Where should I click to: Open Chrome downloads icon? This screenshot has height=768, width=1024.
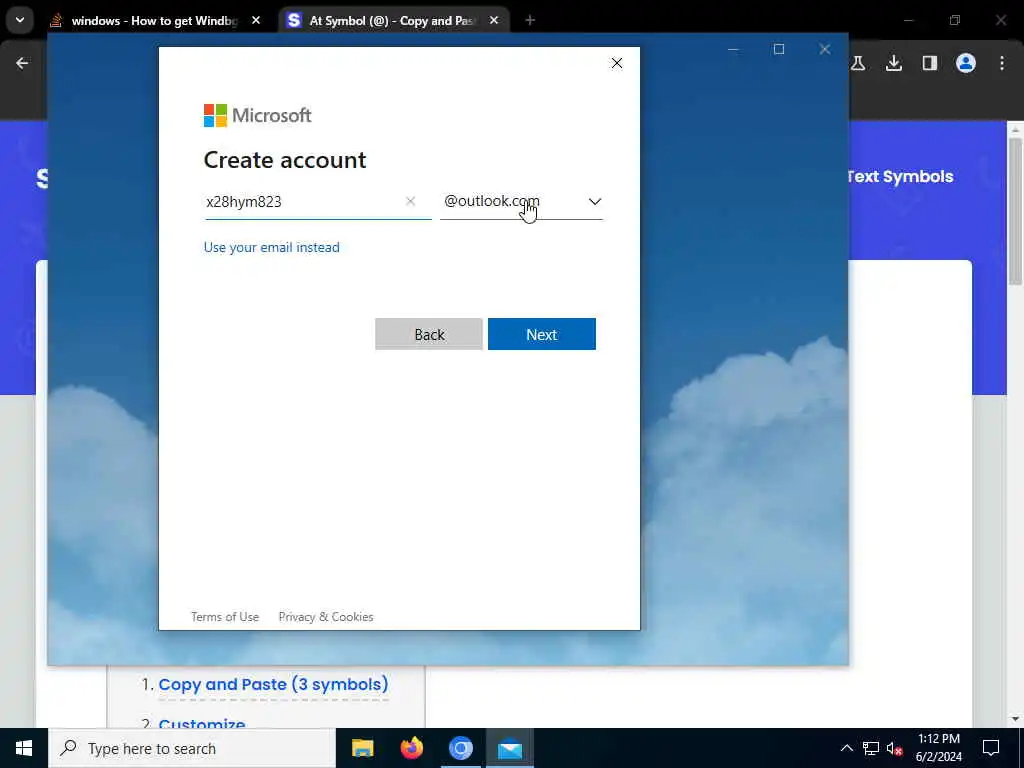point(894,63)
